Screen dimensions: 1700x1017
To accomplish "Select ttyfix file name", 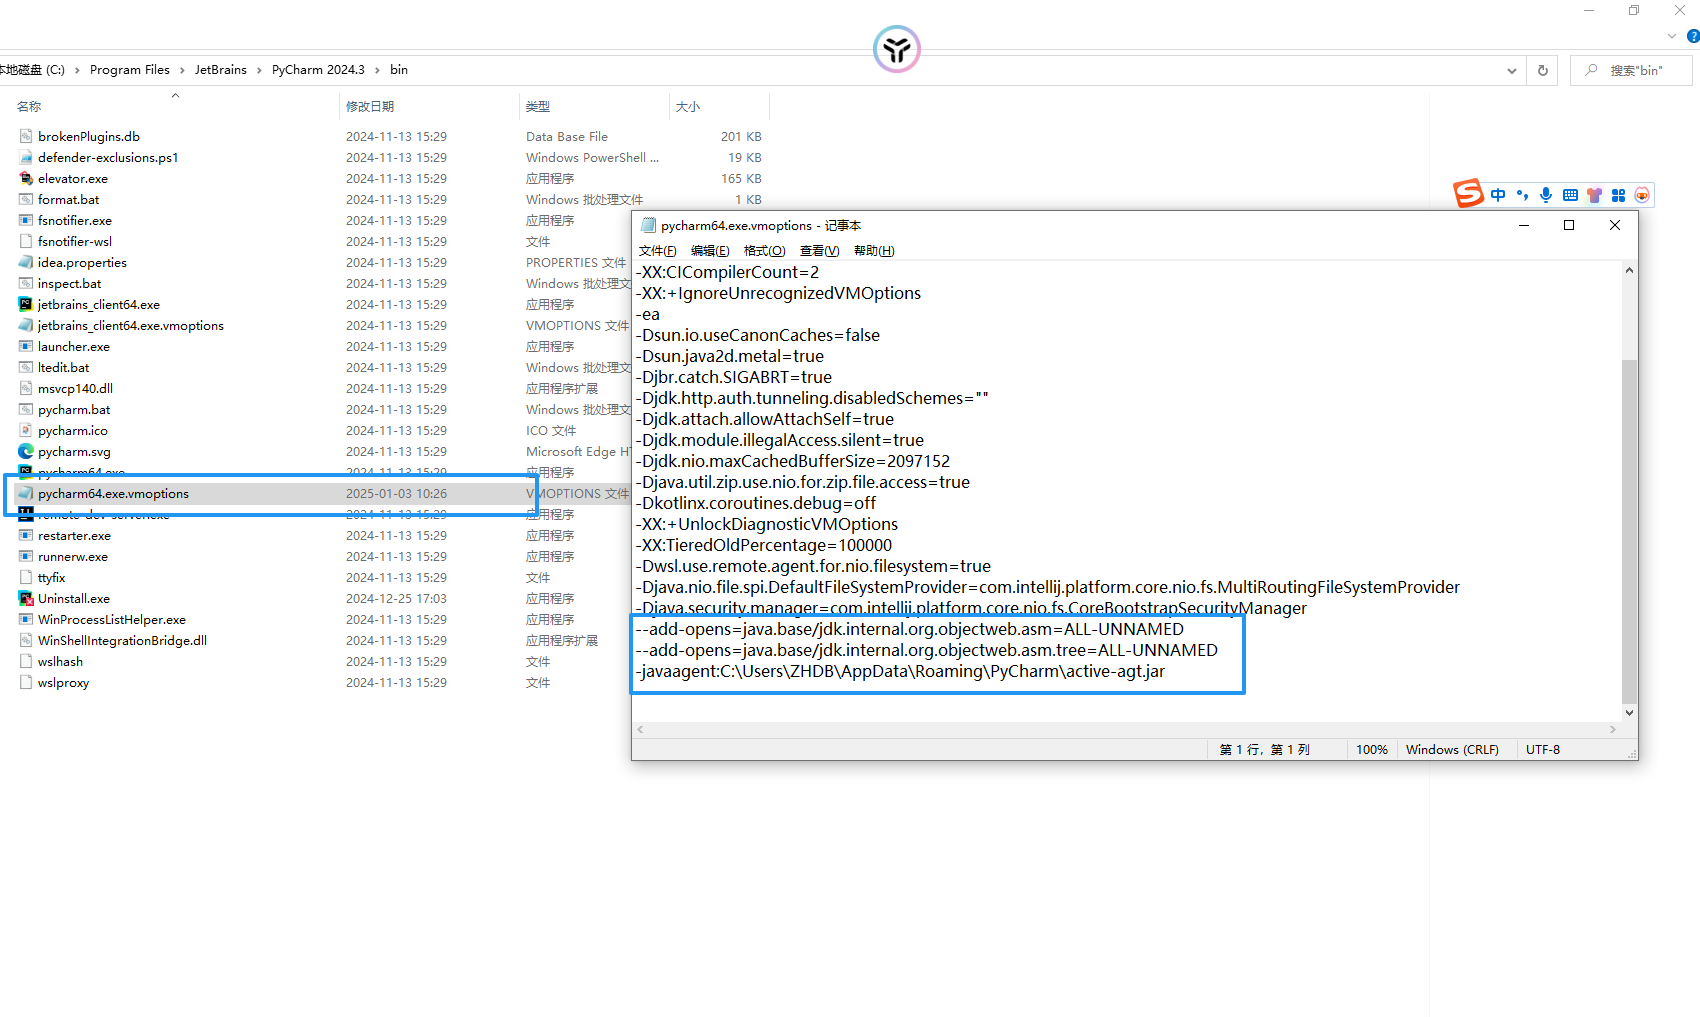I will click(x=51, y=577).
